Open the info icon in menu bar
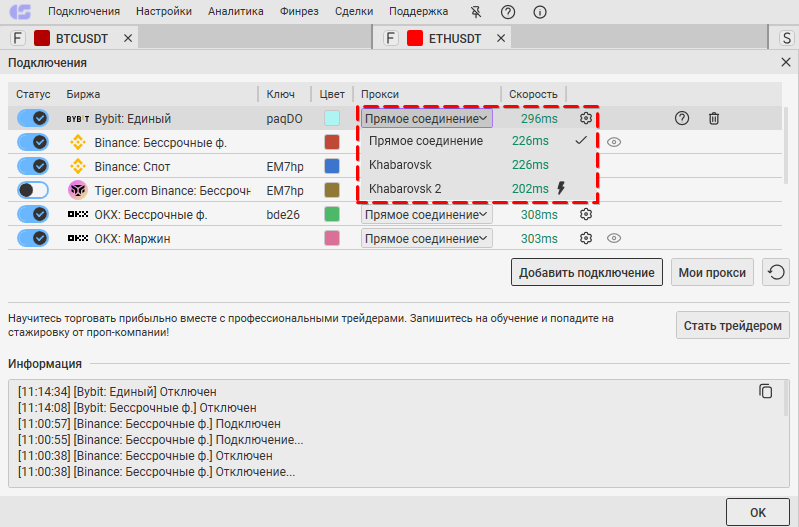The height and width of the screenshot is (527, 799). 540,12
